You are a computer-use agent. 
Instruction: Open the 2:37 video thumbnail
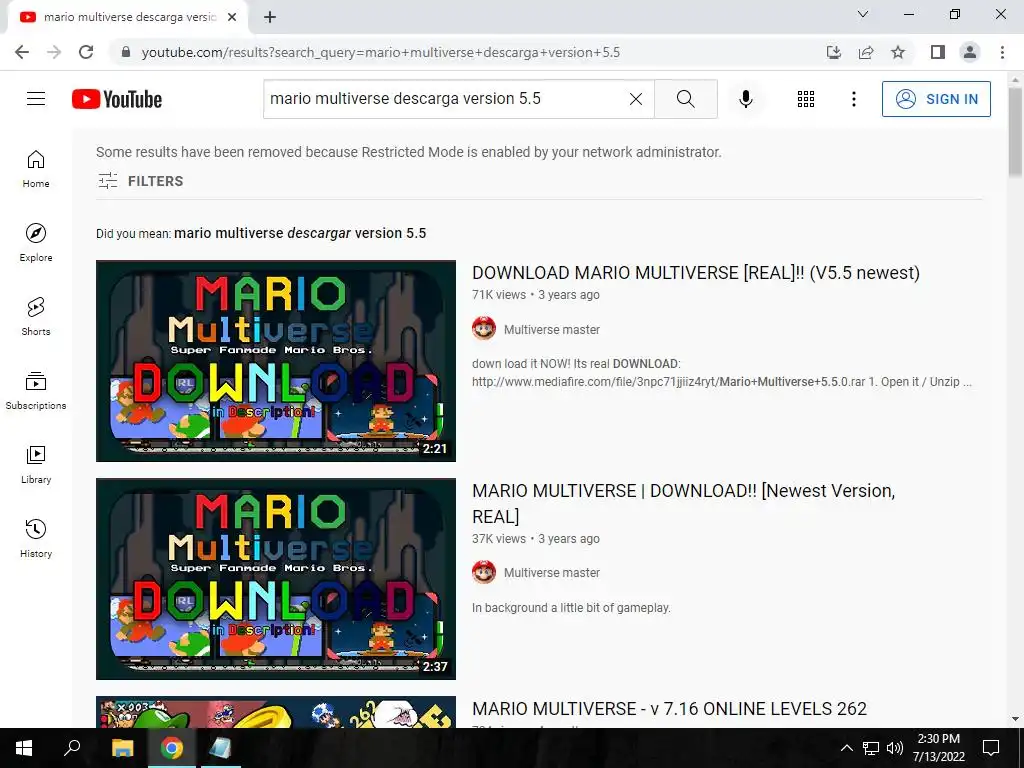click(x=276, y=579)
